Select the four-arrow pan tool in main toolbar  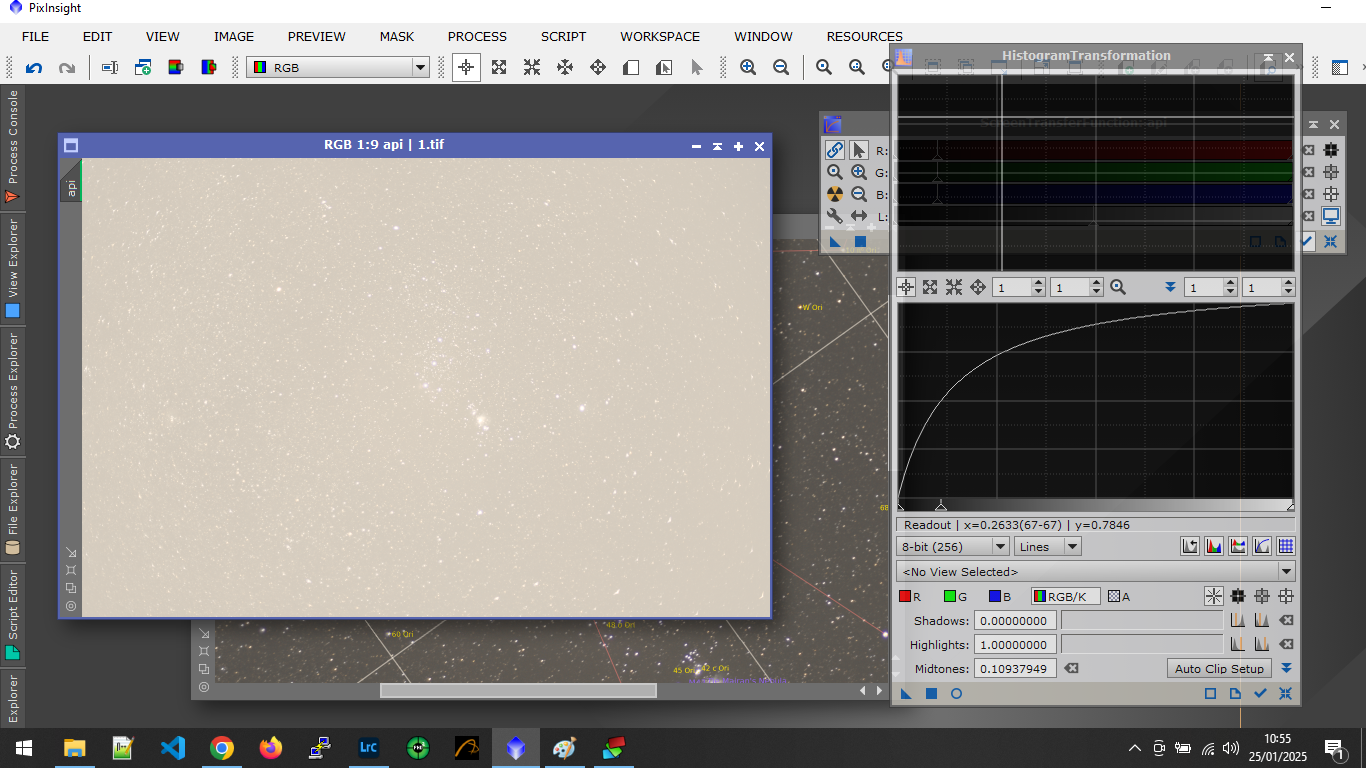598,68
